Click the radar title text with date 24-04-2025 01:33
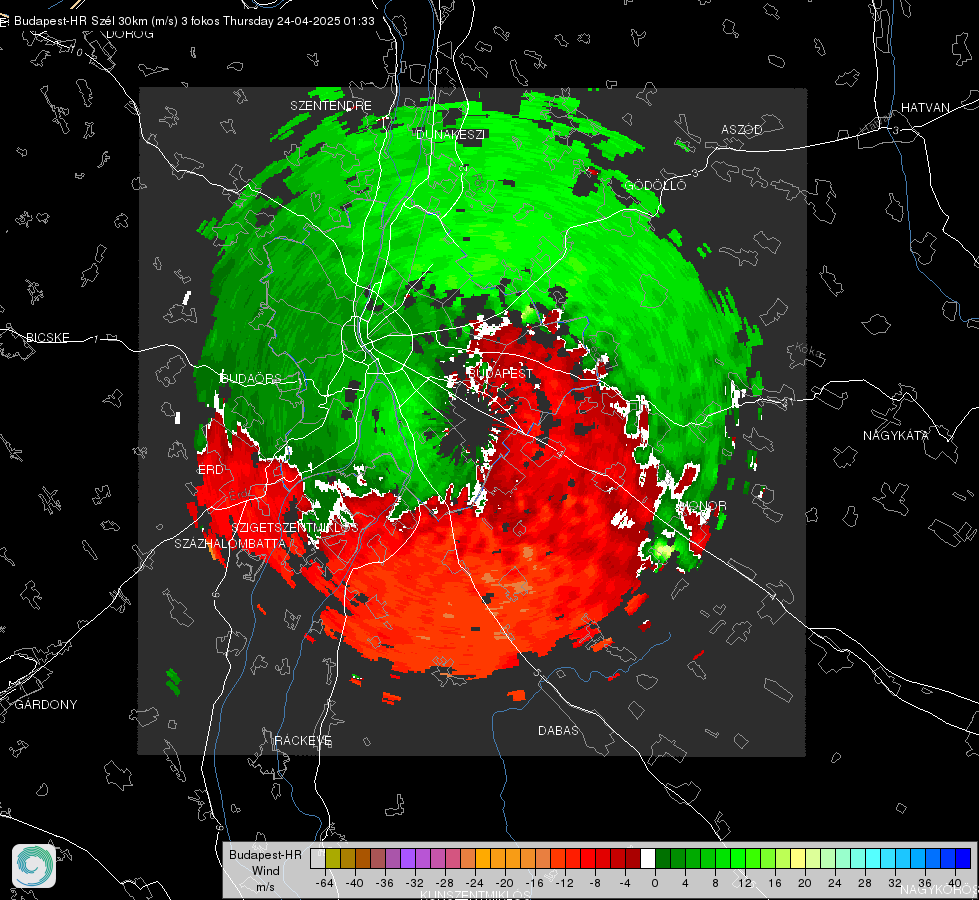The width and height of the screenshot is (979, 900). 194,21
